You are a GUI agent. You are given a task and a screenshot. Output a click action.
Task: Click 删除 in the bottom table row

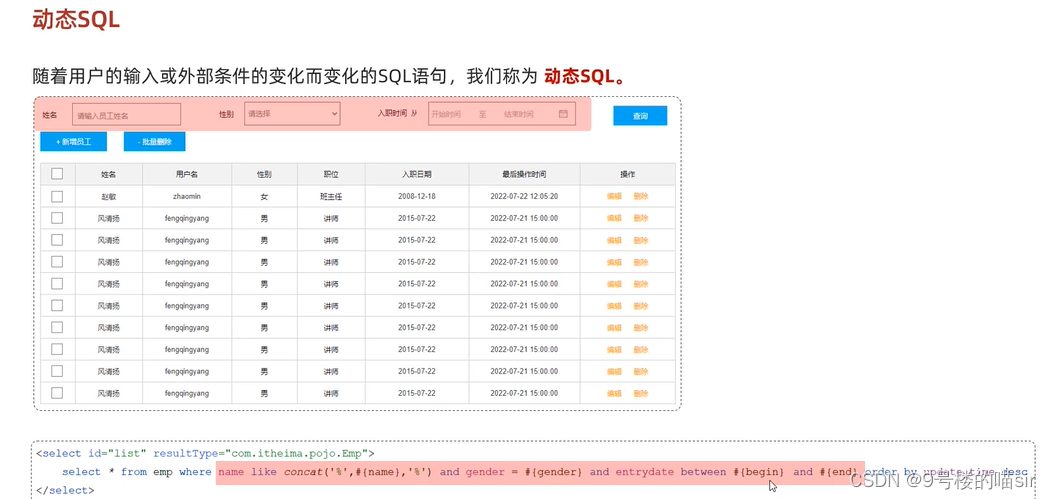[641, 393]
